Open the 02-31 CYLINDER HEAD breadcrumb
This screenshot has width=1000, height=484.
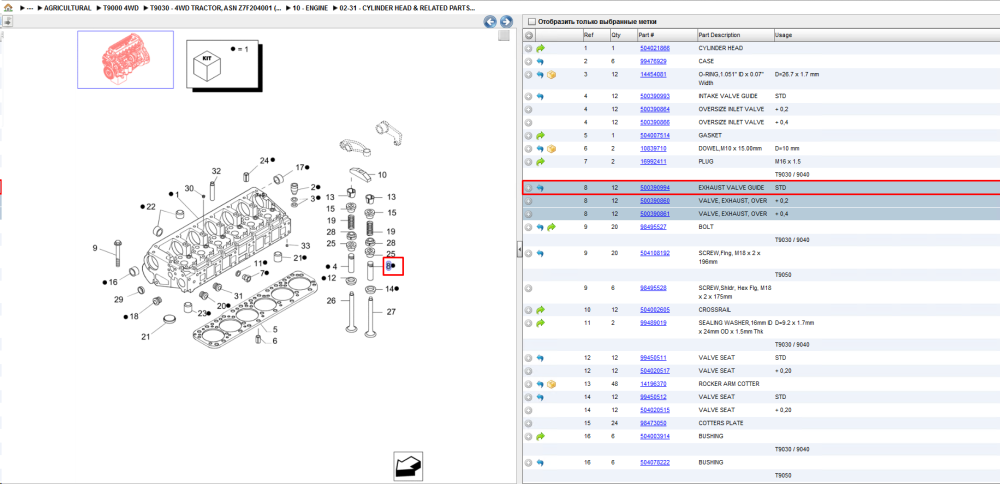[409, 8]
